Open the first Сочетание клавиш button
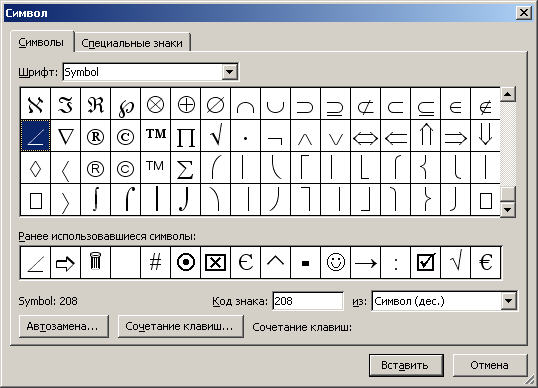Image resolution: width=538 pixels, height=388 pixels. (180, 326)
